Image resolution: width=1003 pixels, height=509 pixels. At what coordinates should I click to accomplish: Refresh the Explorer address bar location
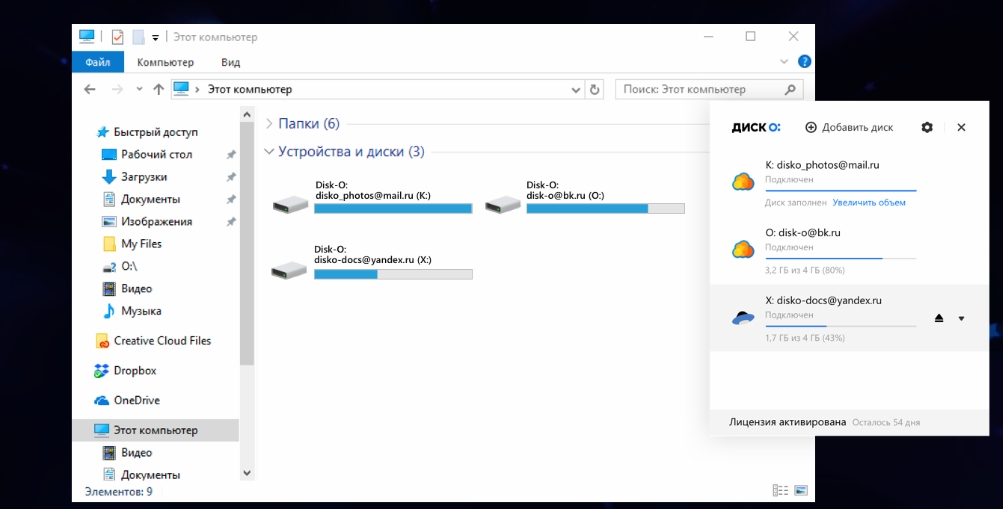[x=595, y=90]
